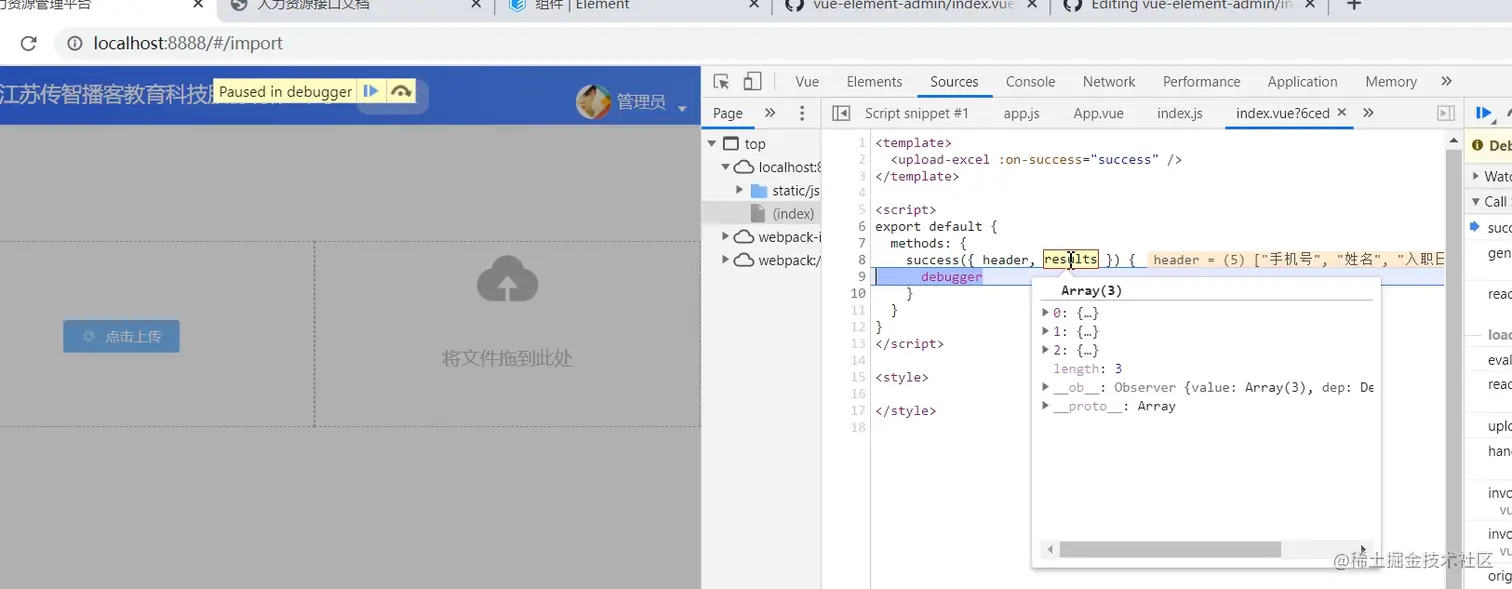The image size is (1512, 589).
Task: Open the Script snippet #1 editor tab
Action: tap(917, 113)
